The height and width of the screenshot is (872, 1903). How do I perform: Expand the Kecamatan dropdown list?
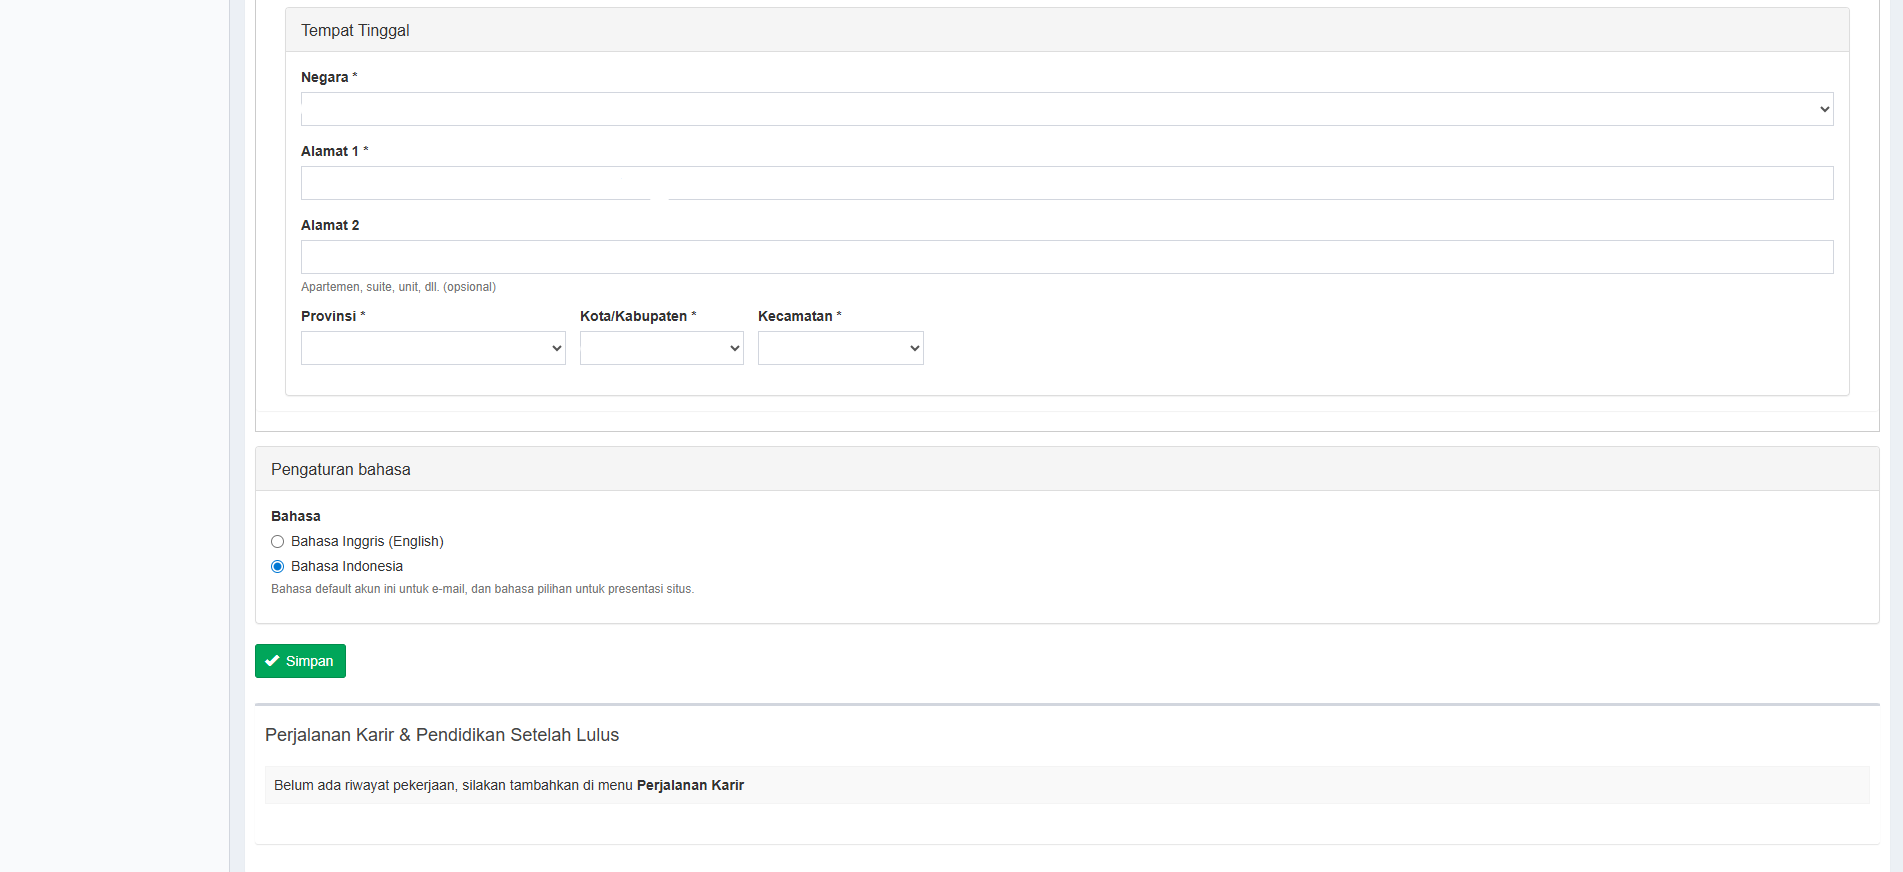(x=840, y=348)
